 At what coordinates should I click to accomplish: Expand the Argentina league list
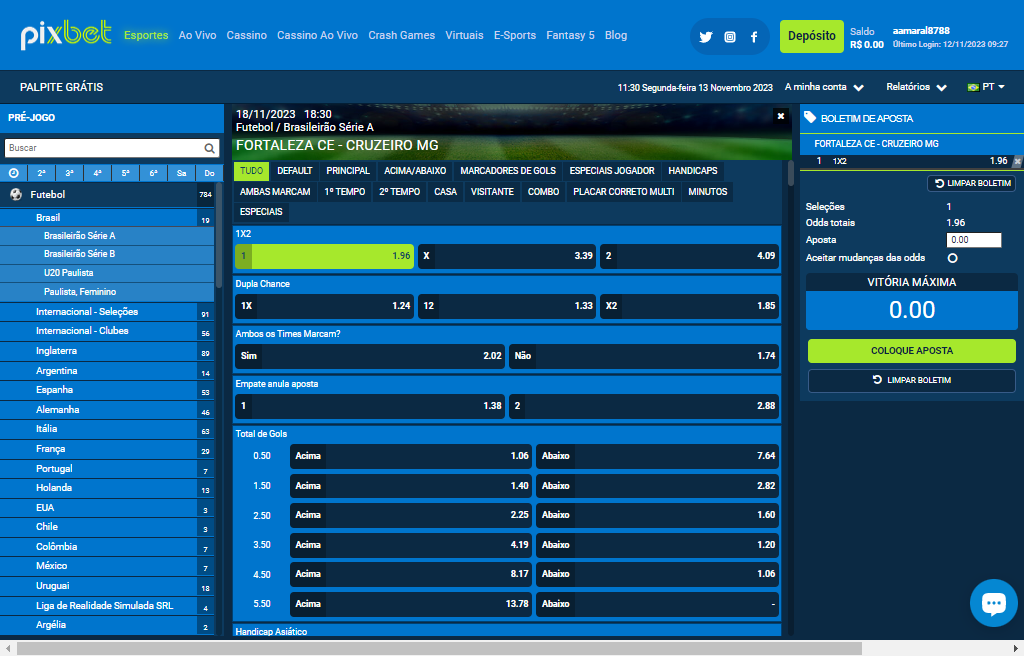click(107, 370)
